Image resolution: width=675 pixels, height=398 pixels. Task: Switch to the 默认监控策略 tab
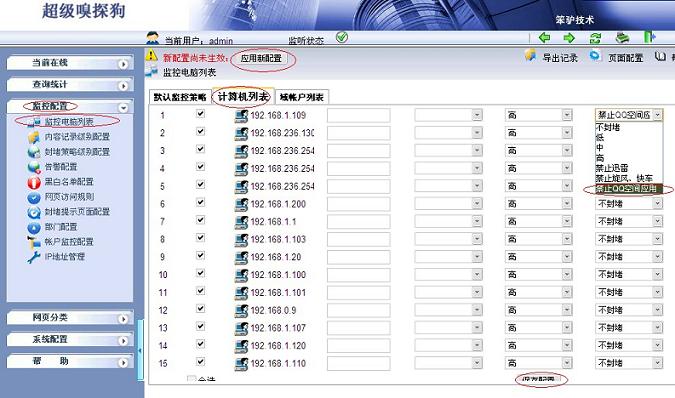pyautogui.click(x=180, y=98)
